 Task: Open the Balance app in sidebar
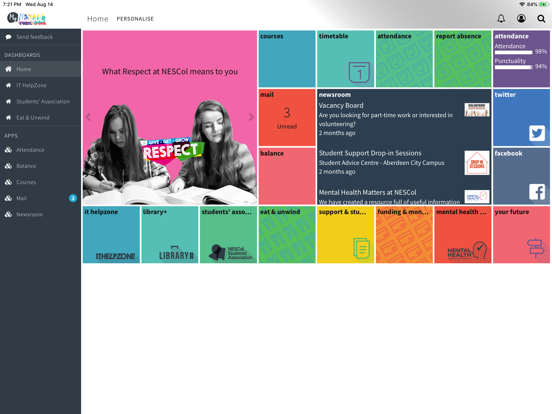40,166
